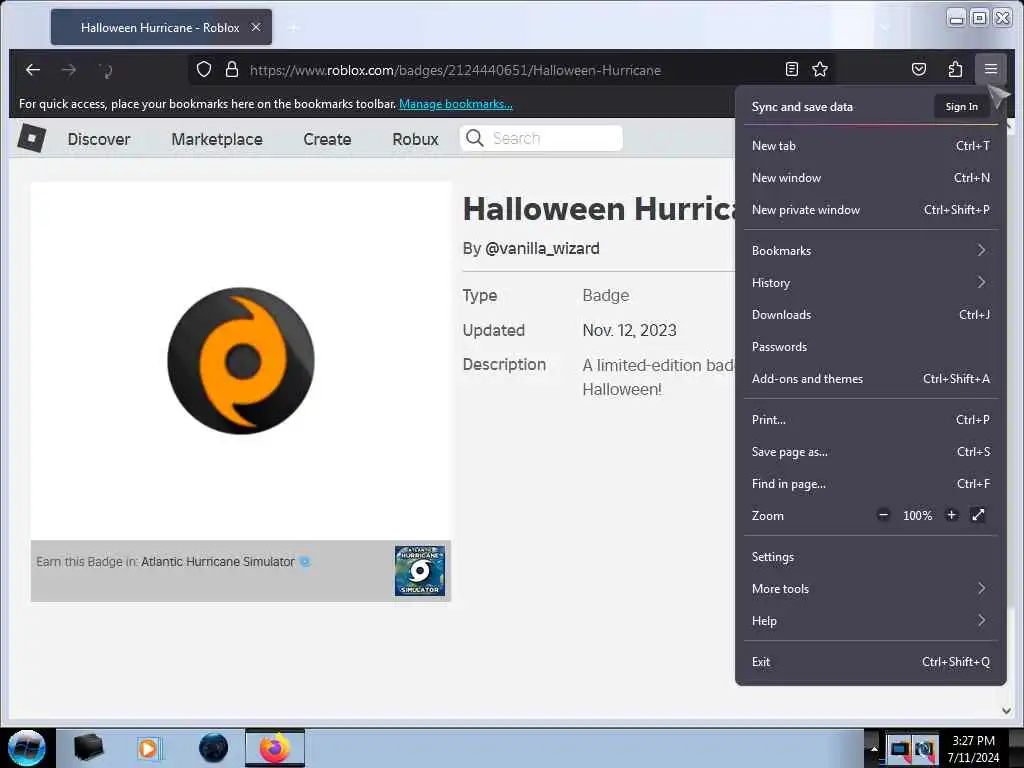Expand the Help submenu
Image resolution: width=1024 pixels, height=768 pixels.
[x=871, y=620]
